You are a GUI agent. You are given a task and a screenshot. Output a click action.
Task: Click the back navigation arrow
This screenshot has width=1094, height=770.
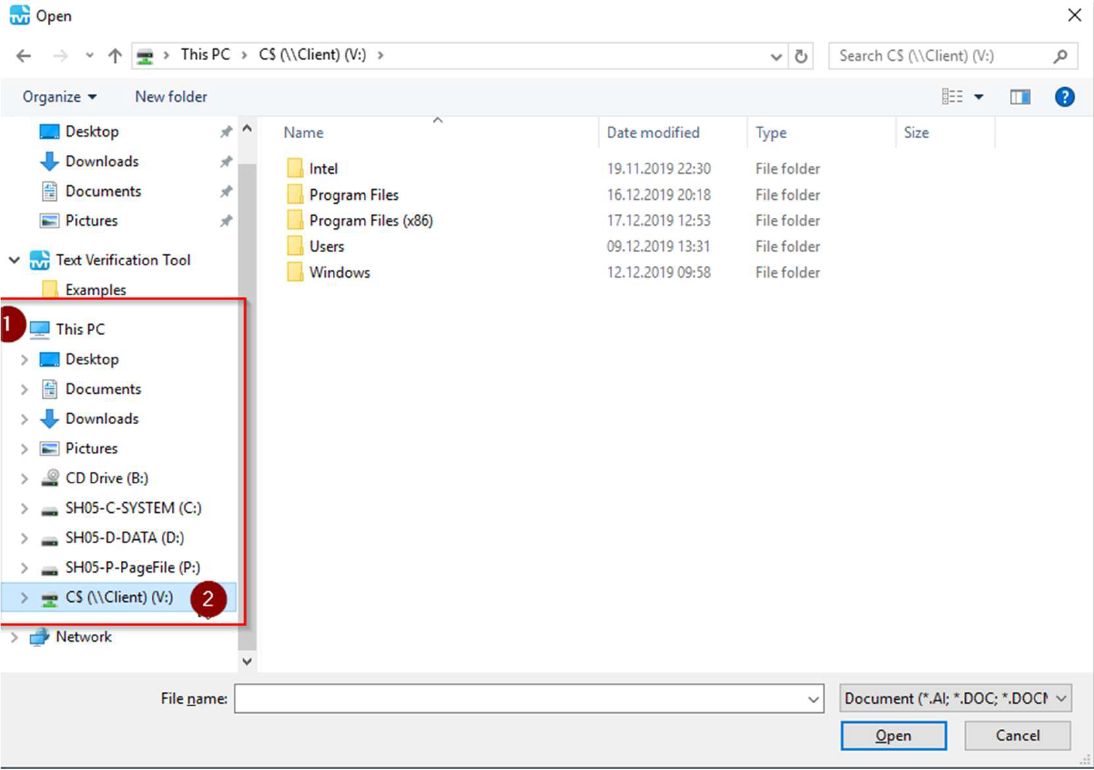[x=24, y=55]
